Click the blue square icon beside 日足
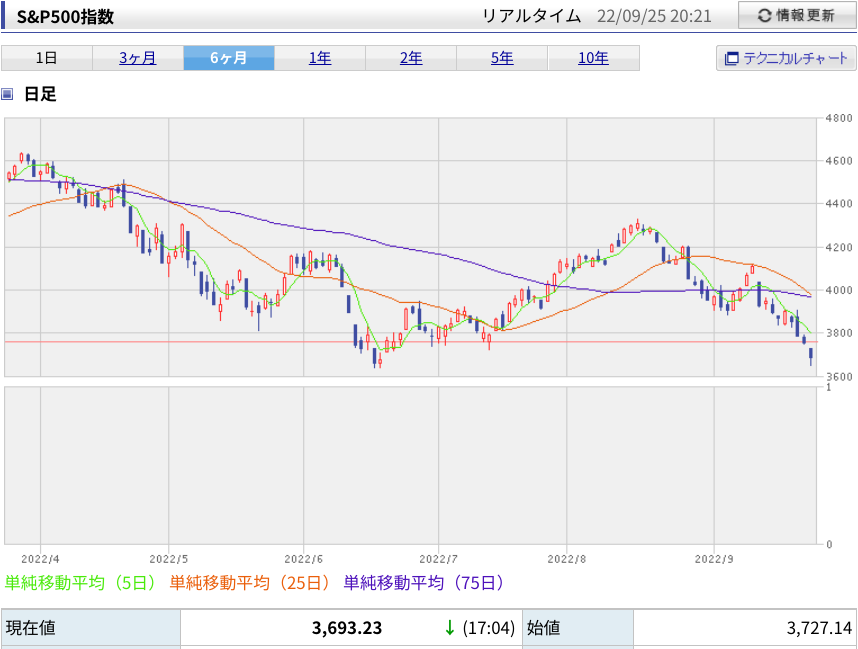Screen dimensions: 858x649 click(7, 94)
